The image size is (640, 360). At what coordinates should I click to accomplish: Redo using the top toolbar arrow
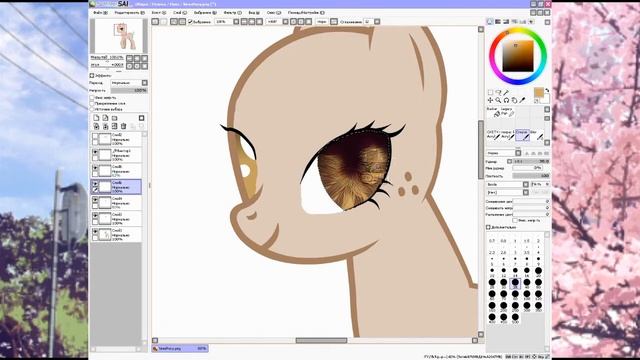pos(164,22)
